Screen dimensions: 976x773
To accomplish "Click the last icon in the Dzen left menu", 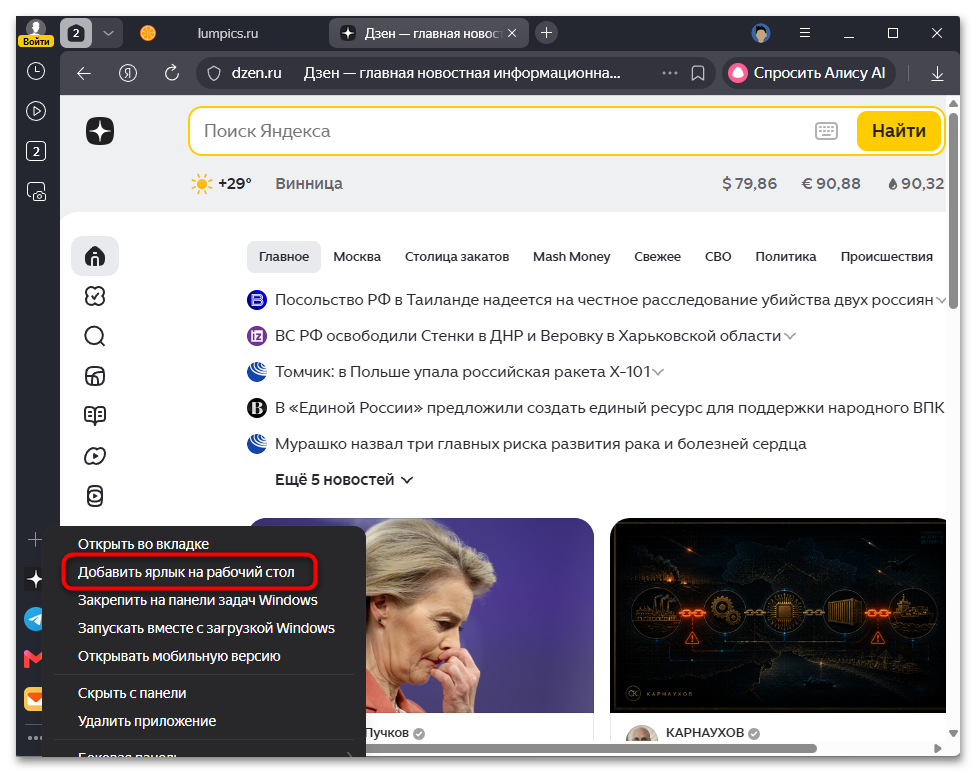I will pos(95,496).
